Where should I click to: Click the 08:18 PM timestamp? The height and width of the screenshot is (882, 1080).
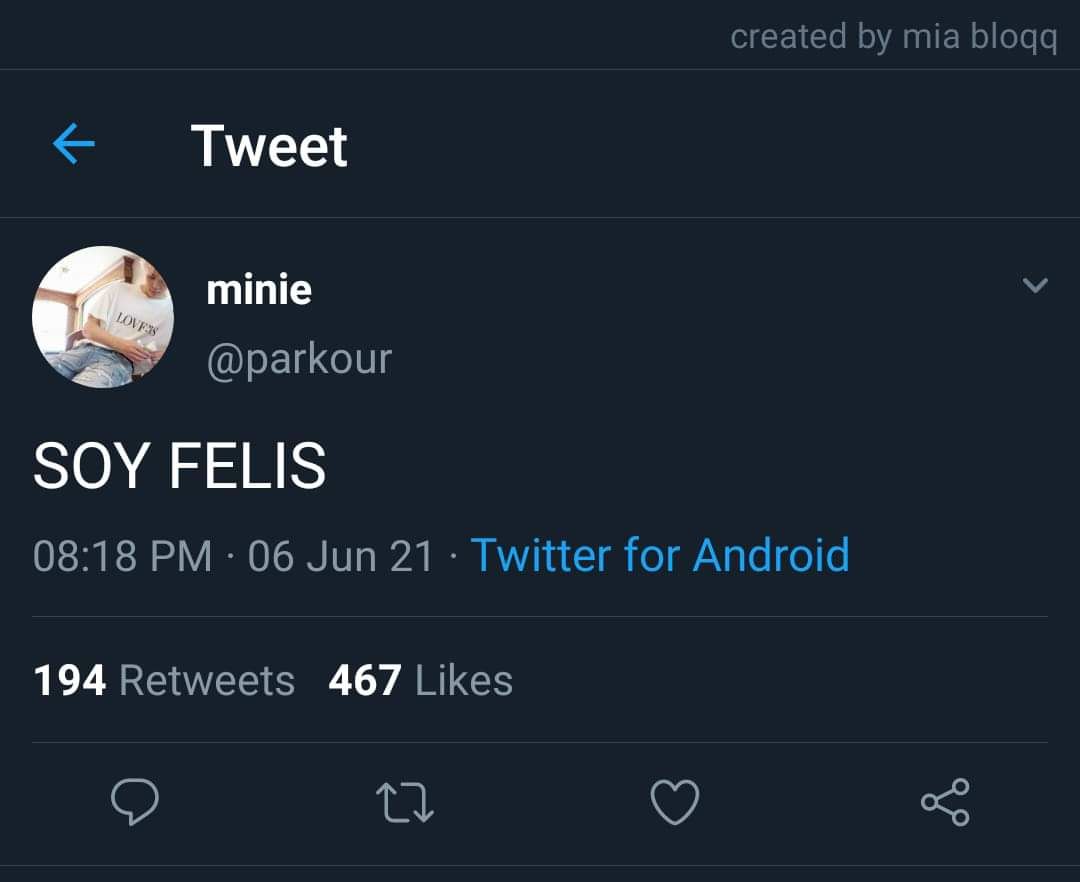coord(123,556)
